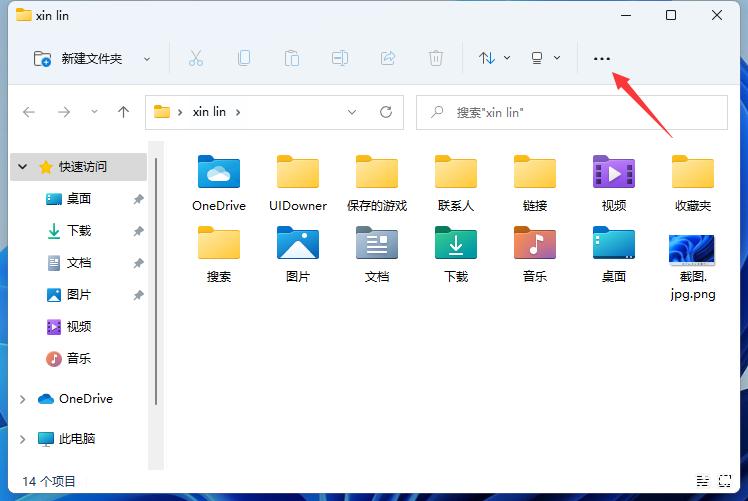Expand the OneDrive tree node
The width and height of the screenshot is (748, 501).
click(x=22, y=399)
